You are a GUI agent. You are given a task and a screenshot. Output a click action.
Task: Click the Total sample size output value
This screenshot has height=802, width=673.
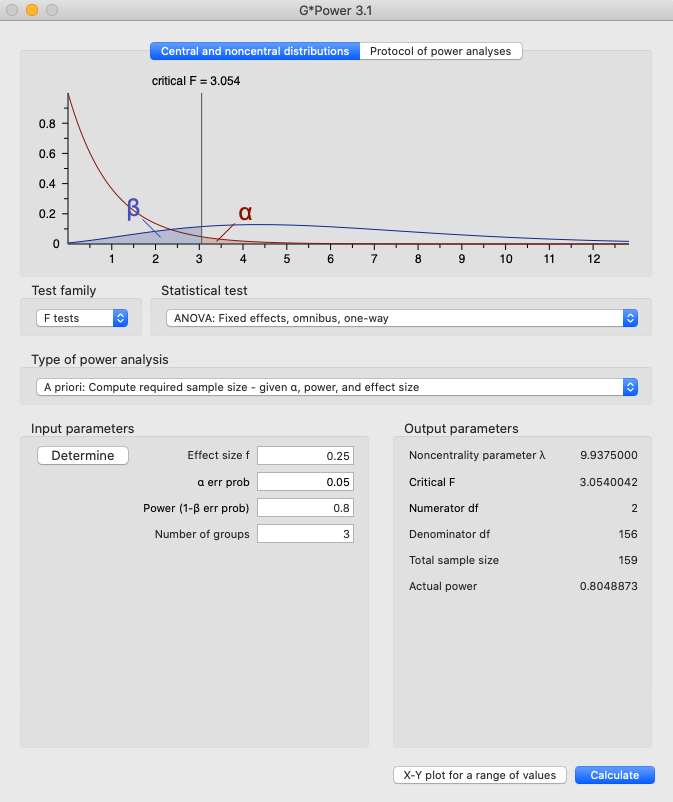tap(626, 560)
